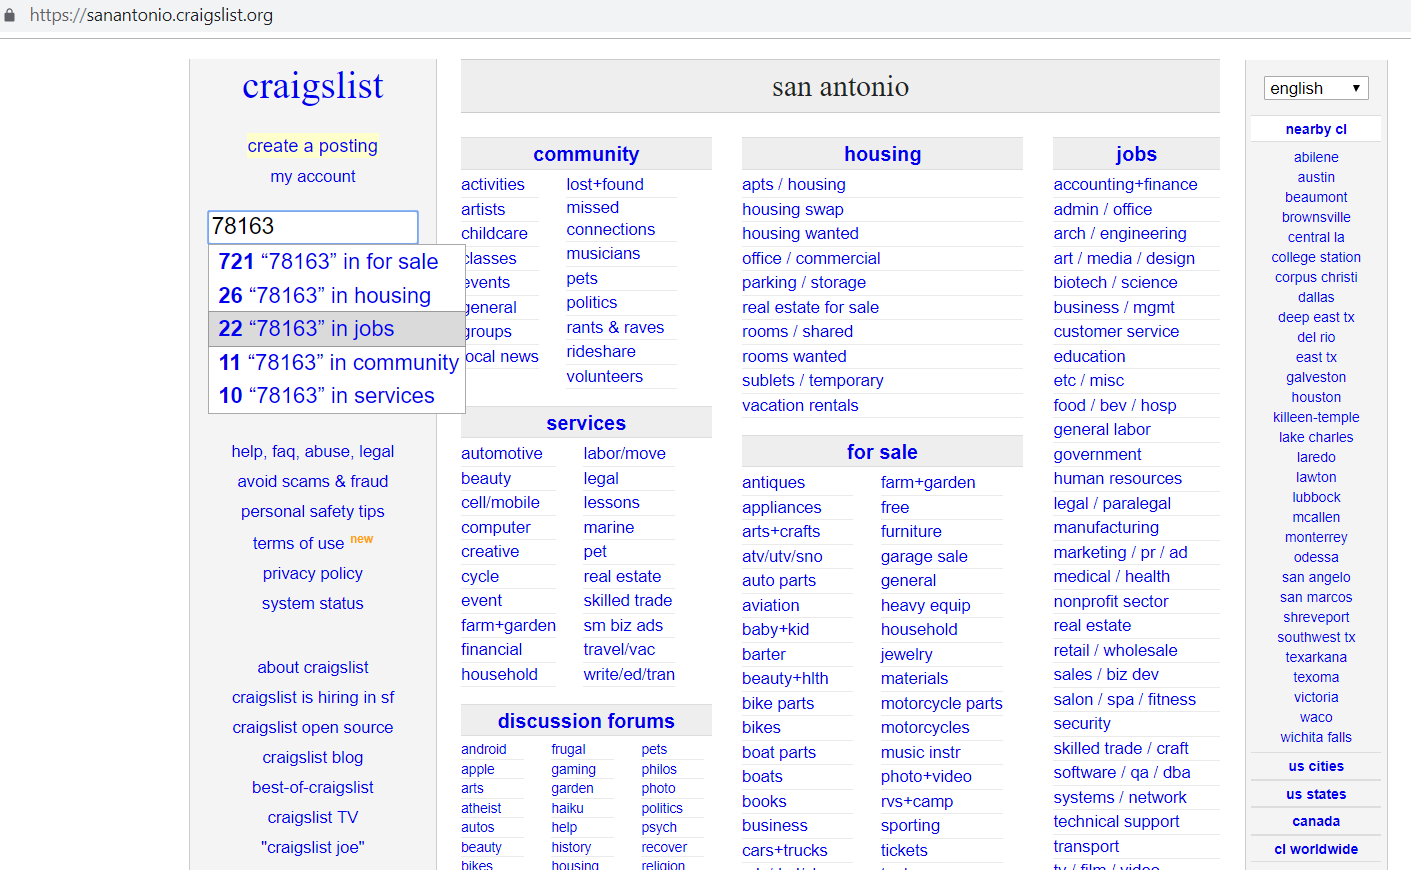Open cars+trucks listings
Image resolution: width=1411 pixels, height=870 pixels.
[785, 850]
